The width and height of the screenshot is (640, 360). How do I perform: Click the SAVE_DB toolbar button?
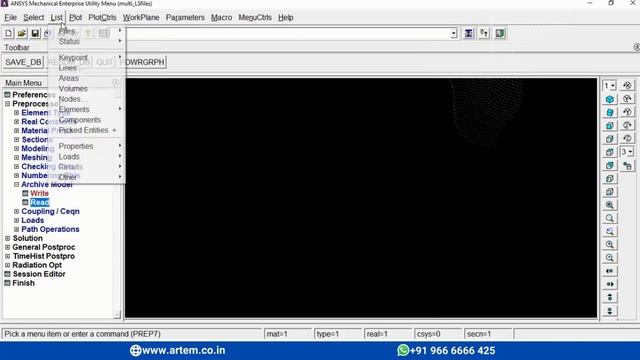pyautogui.click(x=23, y=62)
